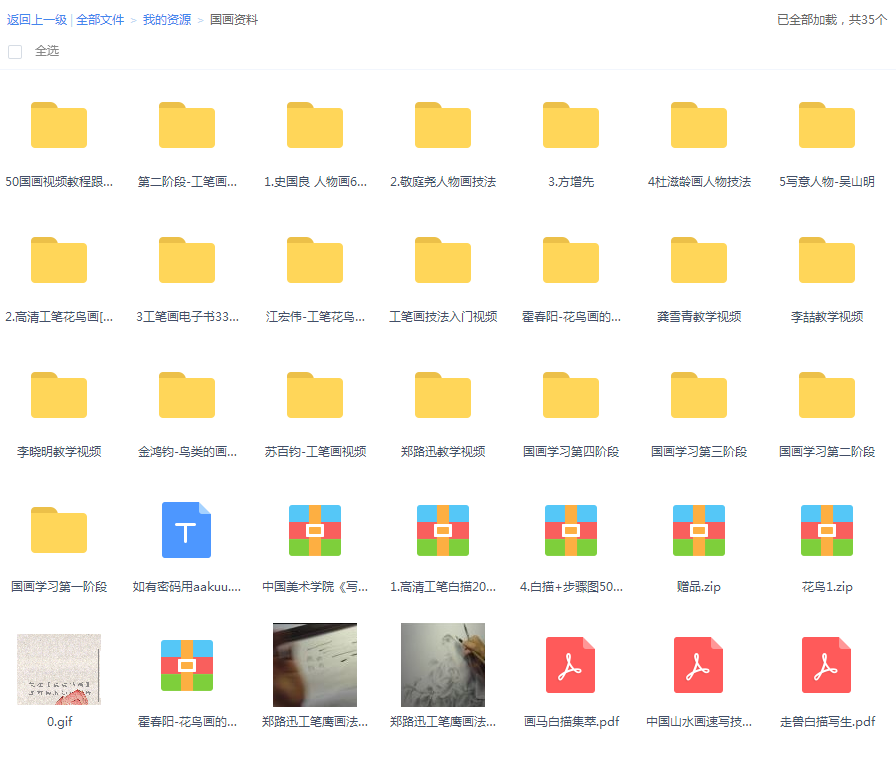
Task: Toggle the 全选 select-all checkbox
Action: pyautogui.click(x=15, y=51)
